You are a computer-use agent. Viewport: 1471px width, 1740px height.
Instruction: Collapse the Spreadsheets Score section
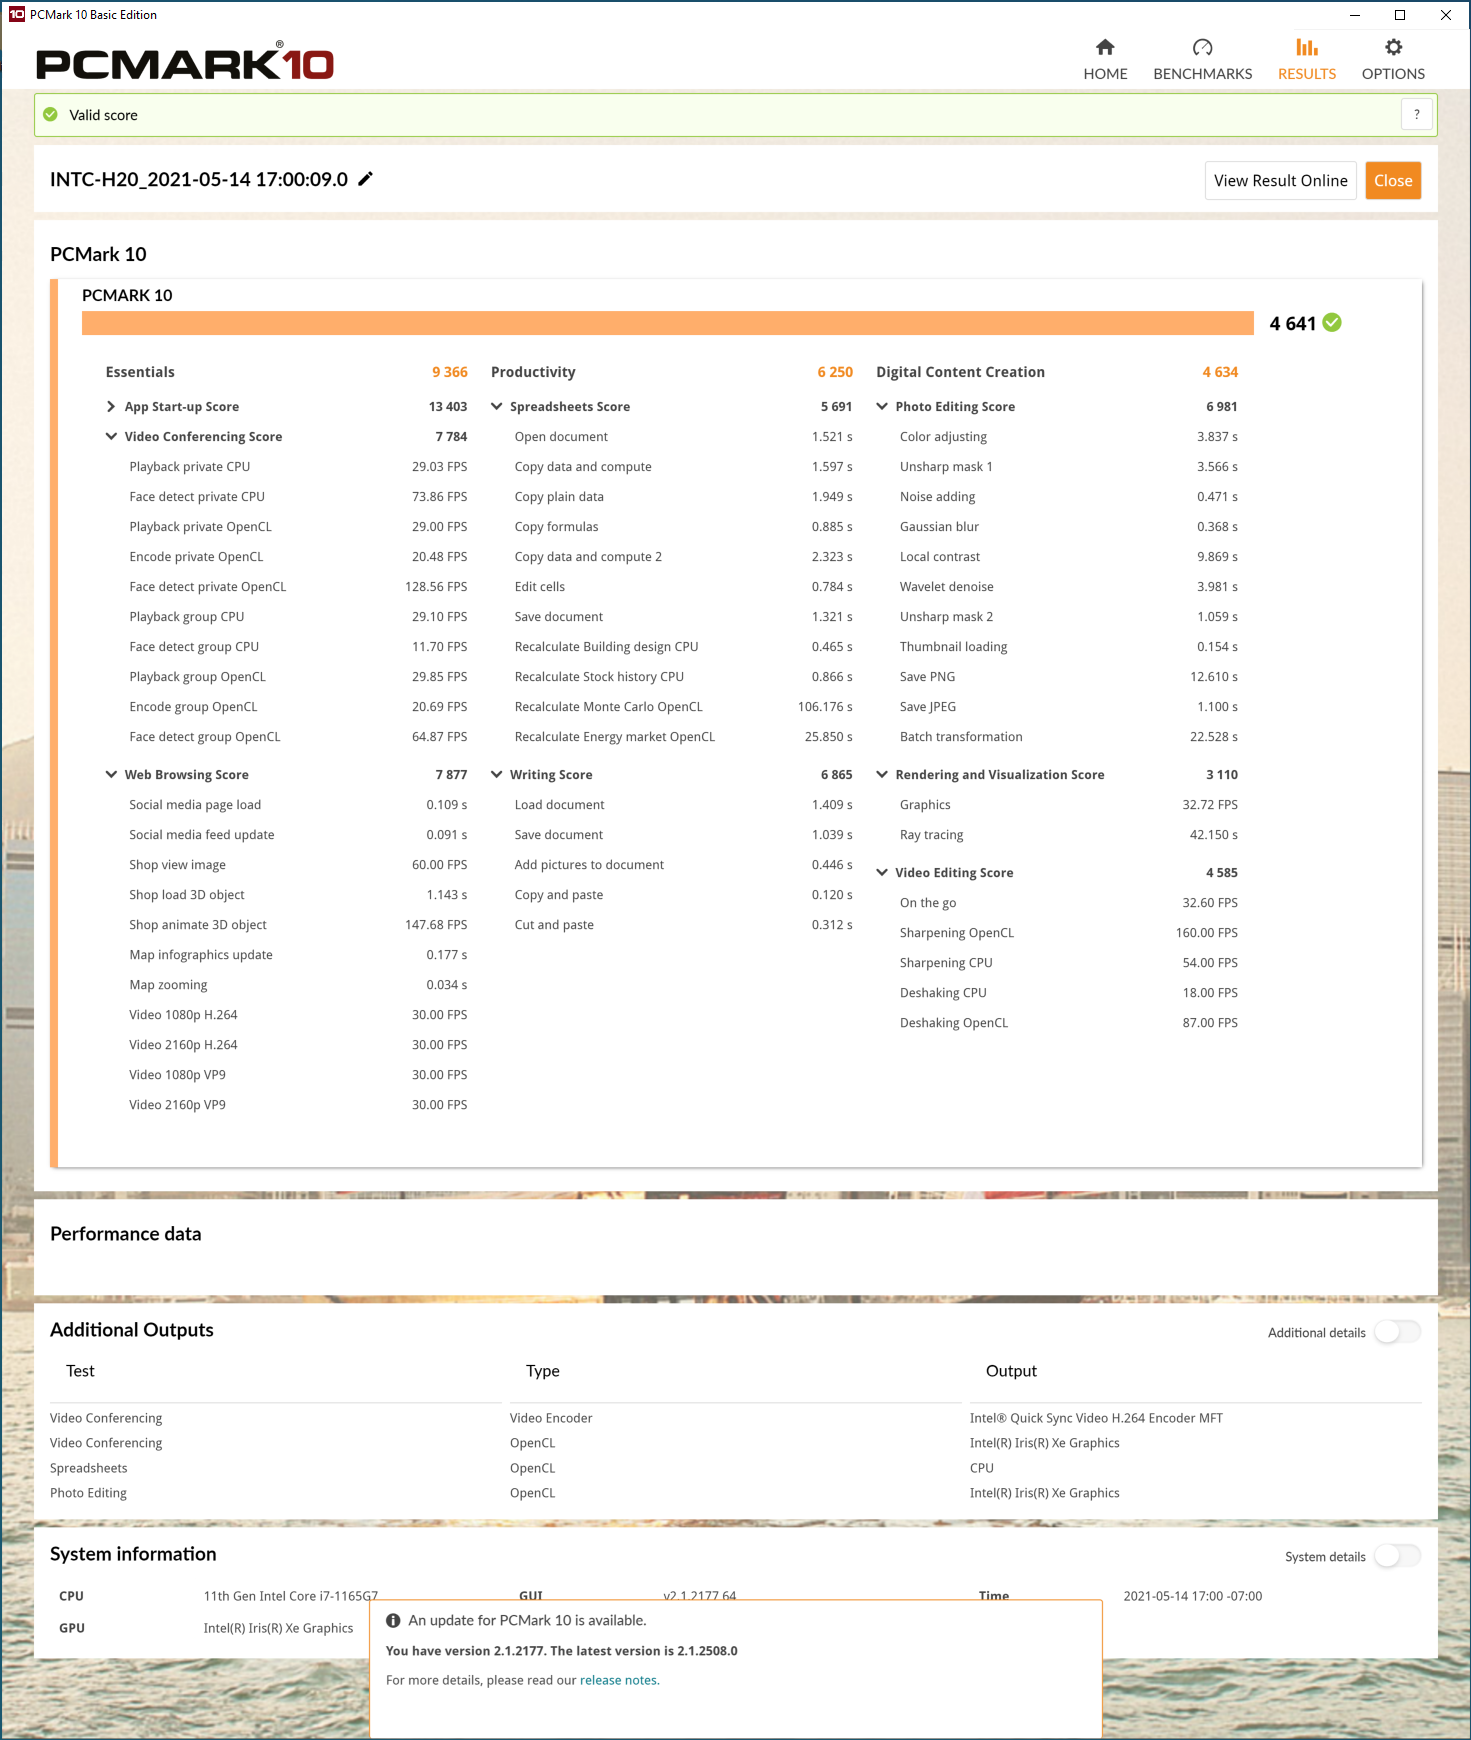click(x=497, y=407)
